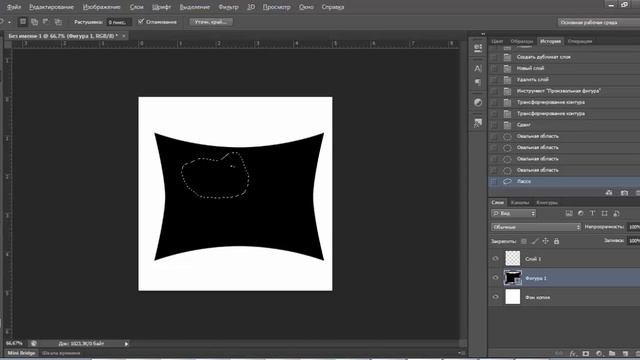
Task: Set history brush source for Лассо state
Action: [x=494, y=181]
